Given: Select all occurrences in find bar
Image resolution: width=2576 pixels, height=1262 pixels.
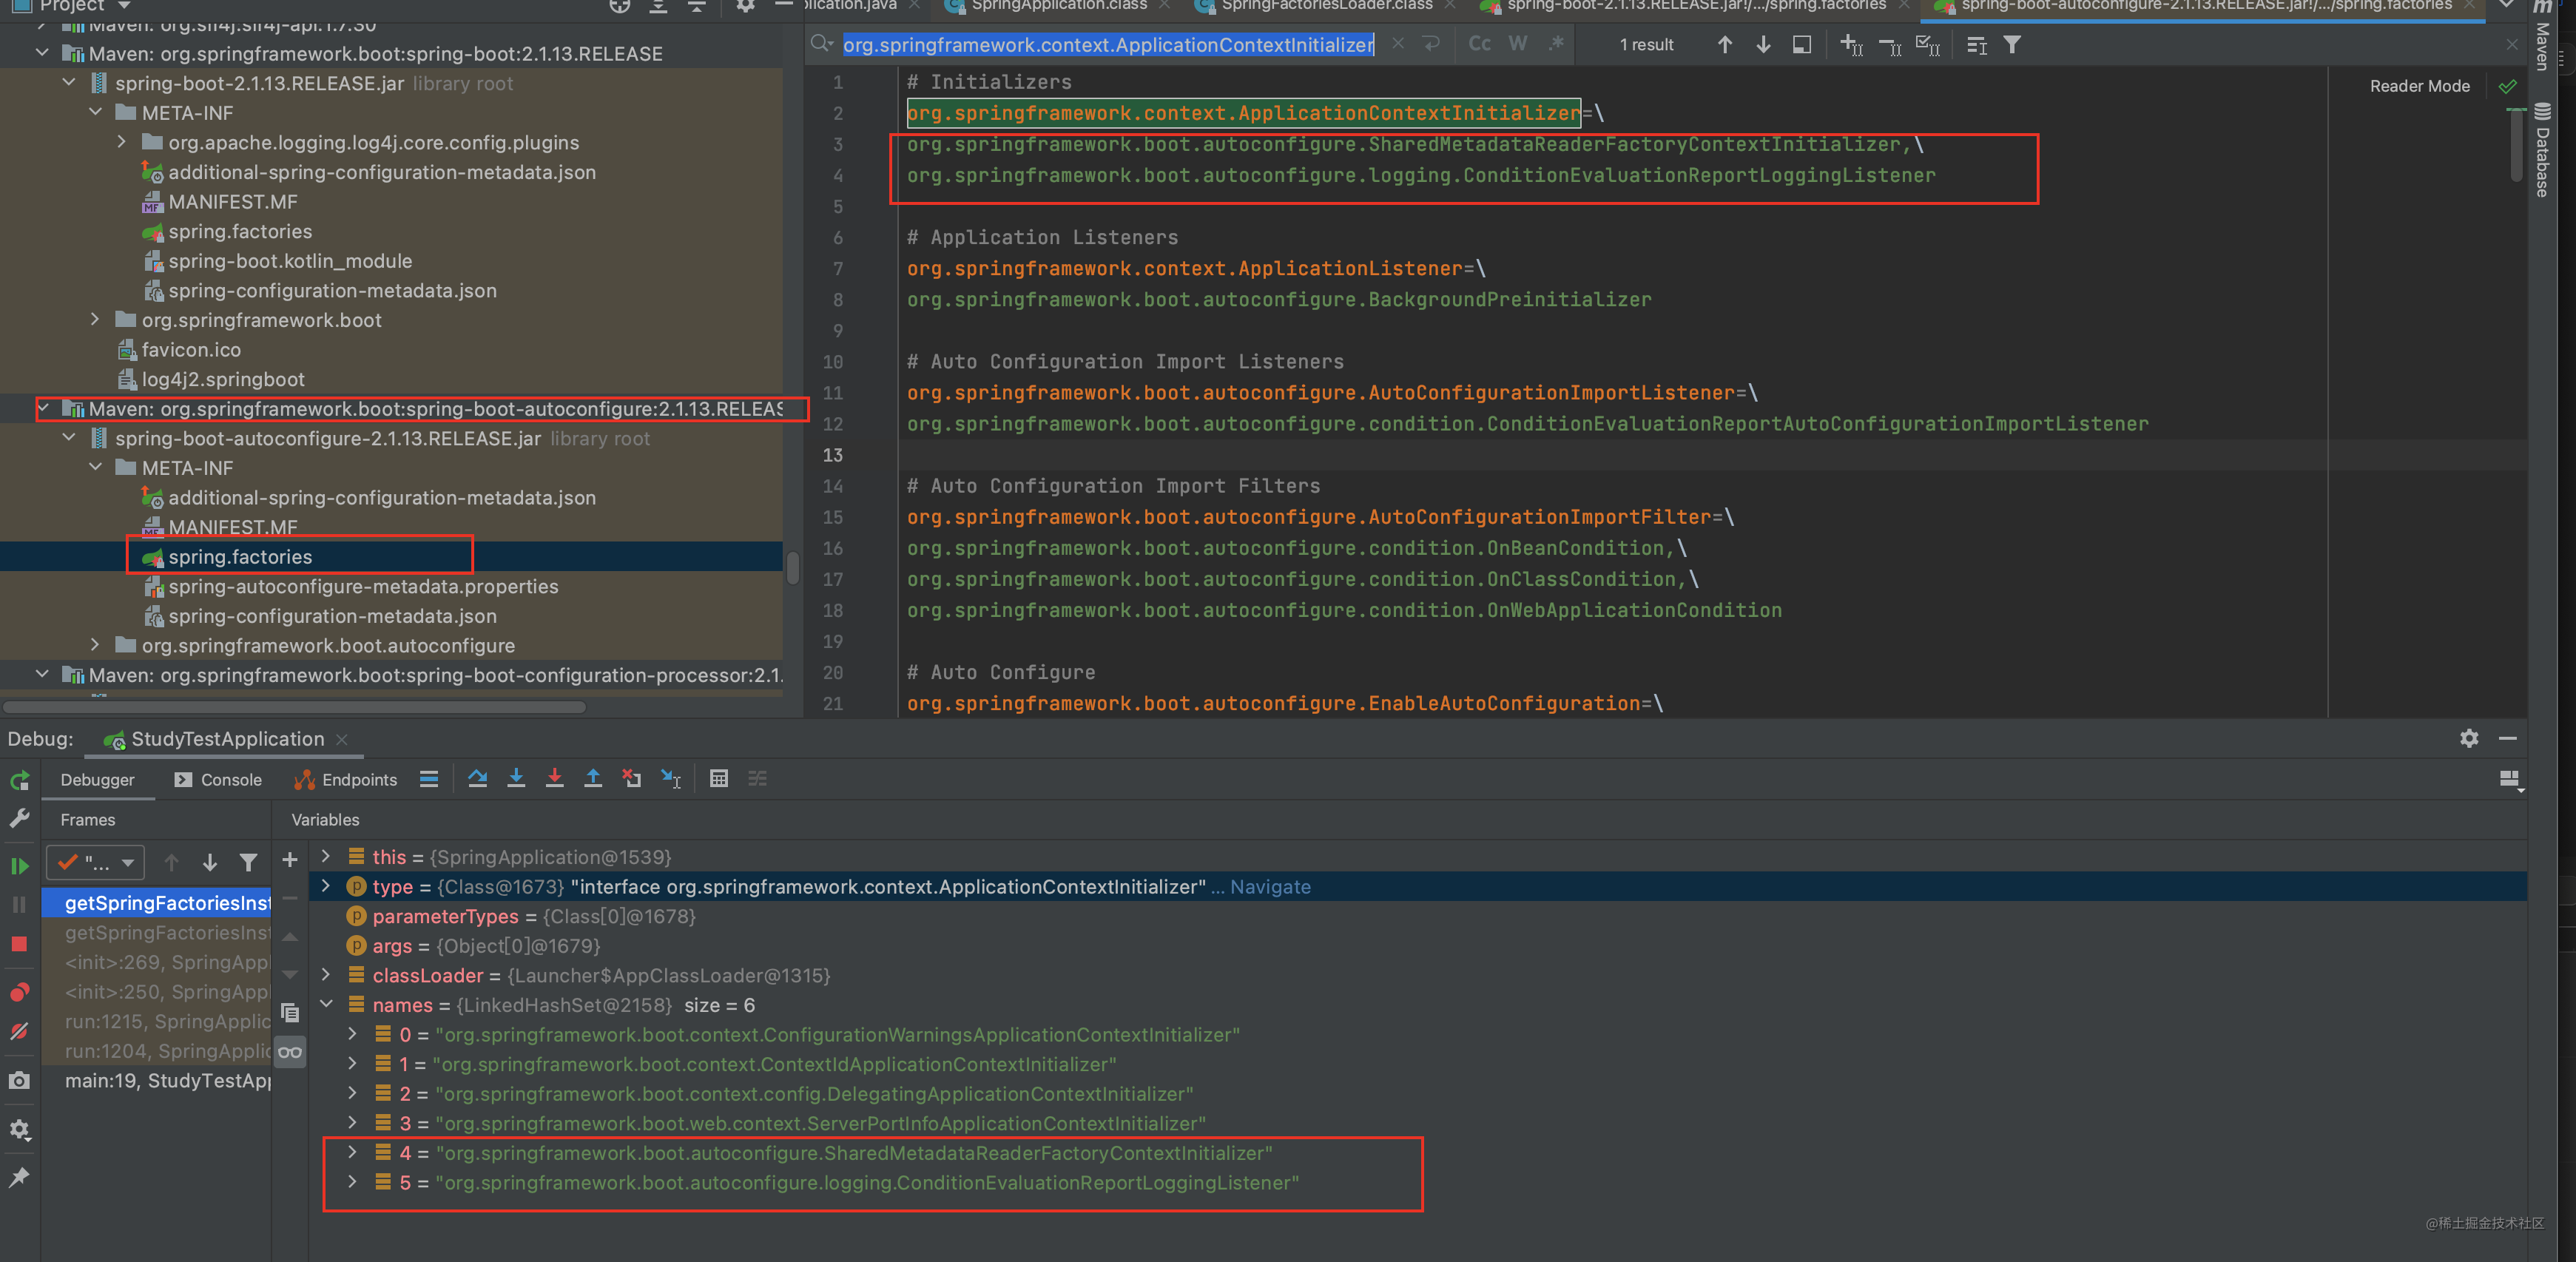Looking at the screenshot, I should click(x=1927, y=45).
